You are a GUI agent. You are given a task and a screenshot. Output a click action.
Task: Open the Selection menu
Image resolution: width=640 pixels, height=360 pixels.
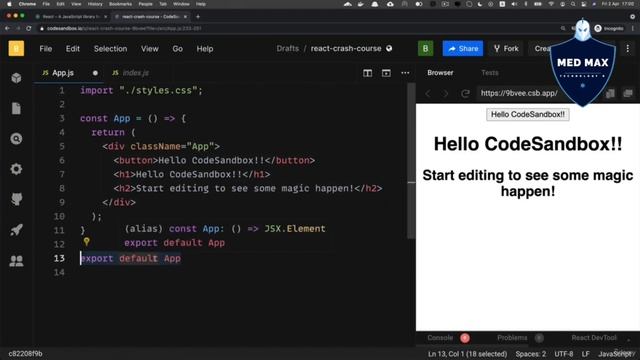click(110, 49)
